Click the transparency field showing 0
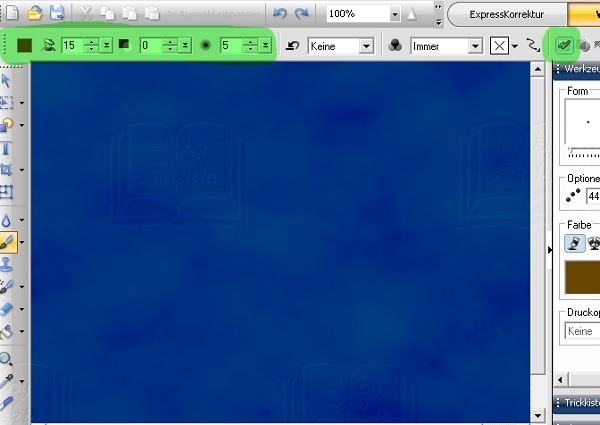Image resolution: width=600 pixels, height=425 pixels. [151, 46]
